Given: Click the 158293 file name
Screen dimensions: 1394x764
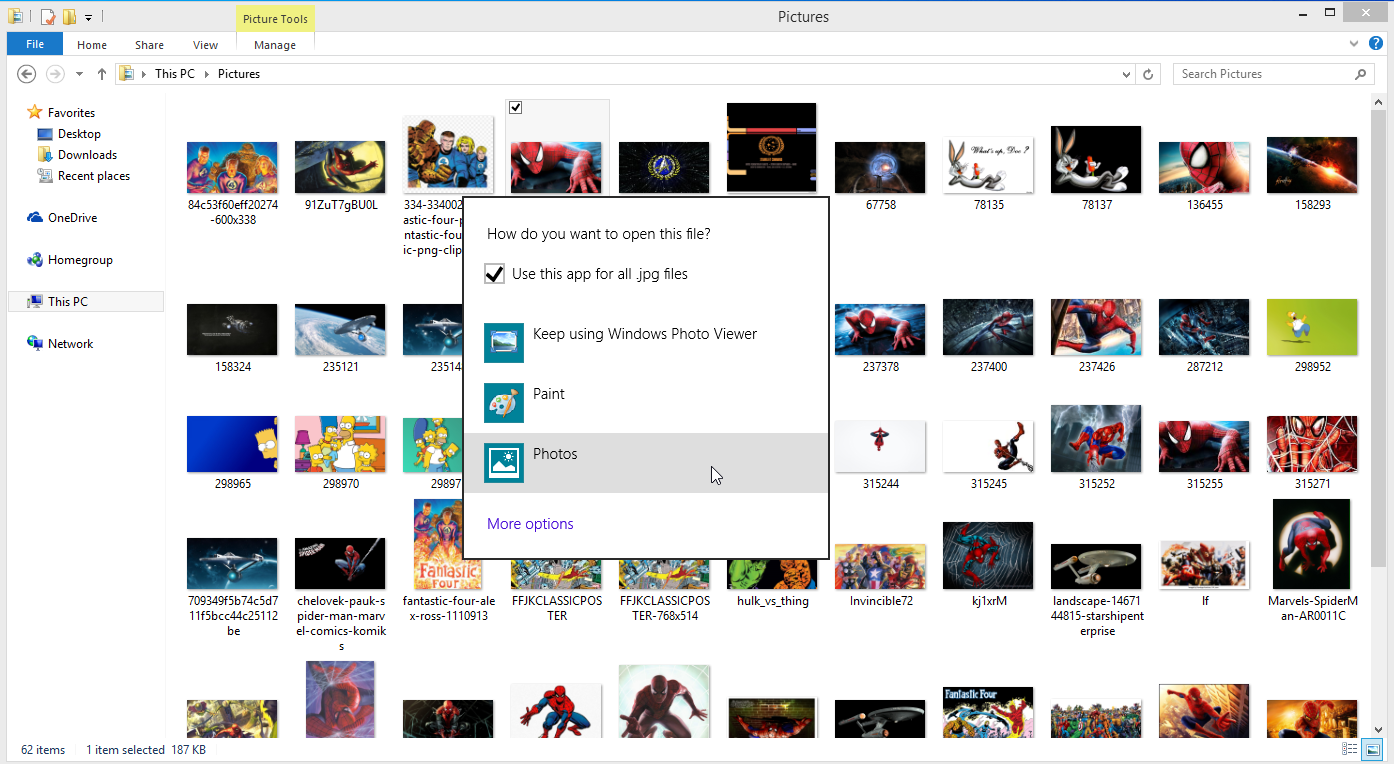Looking at the screenshot, I should (1312, 205).
